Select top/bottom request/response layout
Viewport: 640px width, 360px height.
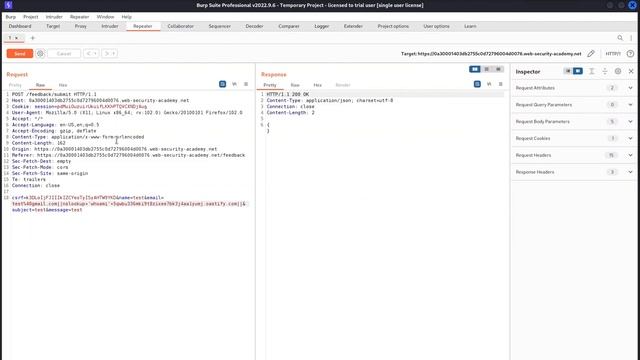point(487,69)
